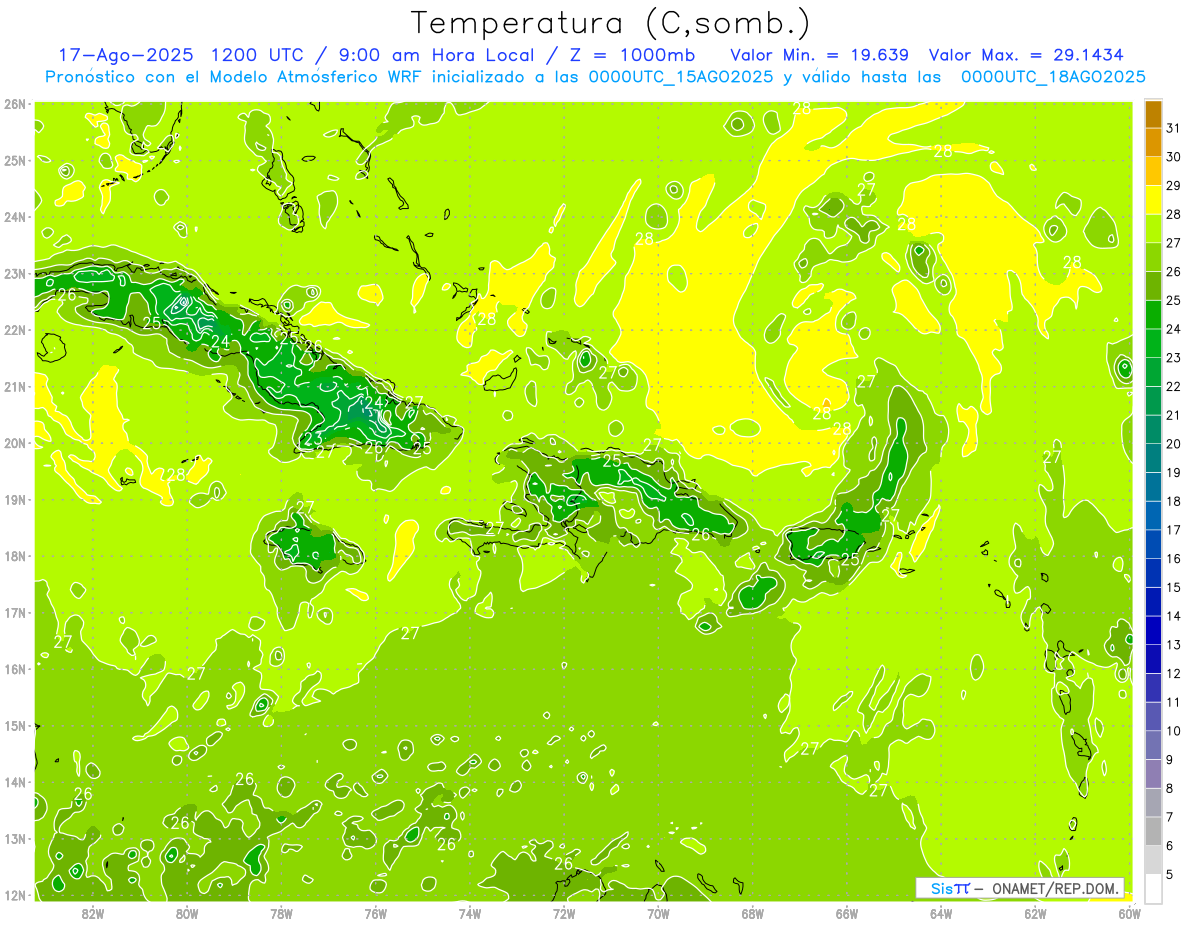Viewport: 1200px width, 927px height.
Task: Click the '26N' latitude label
Action: tap(15, 104)
